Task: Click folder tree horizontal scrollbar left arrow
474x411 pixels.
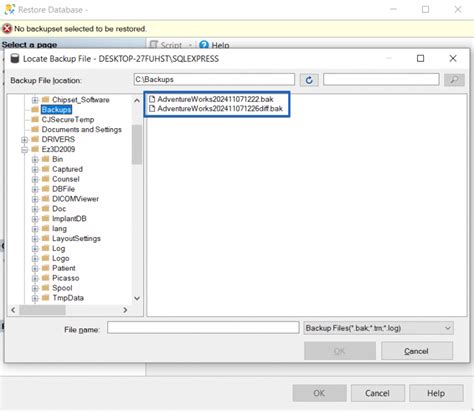Action: 13,310
